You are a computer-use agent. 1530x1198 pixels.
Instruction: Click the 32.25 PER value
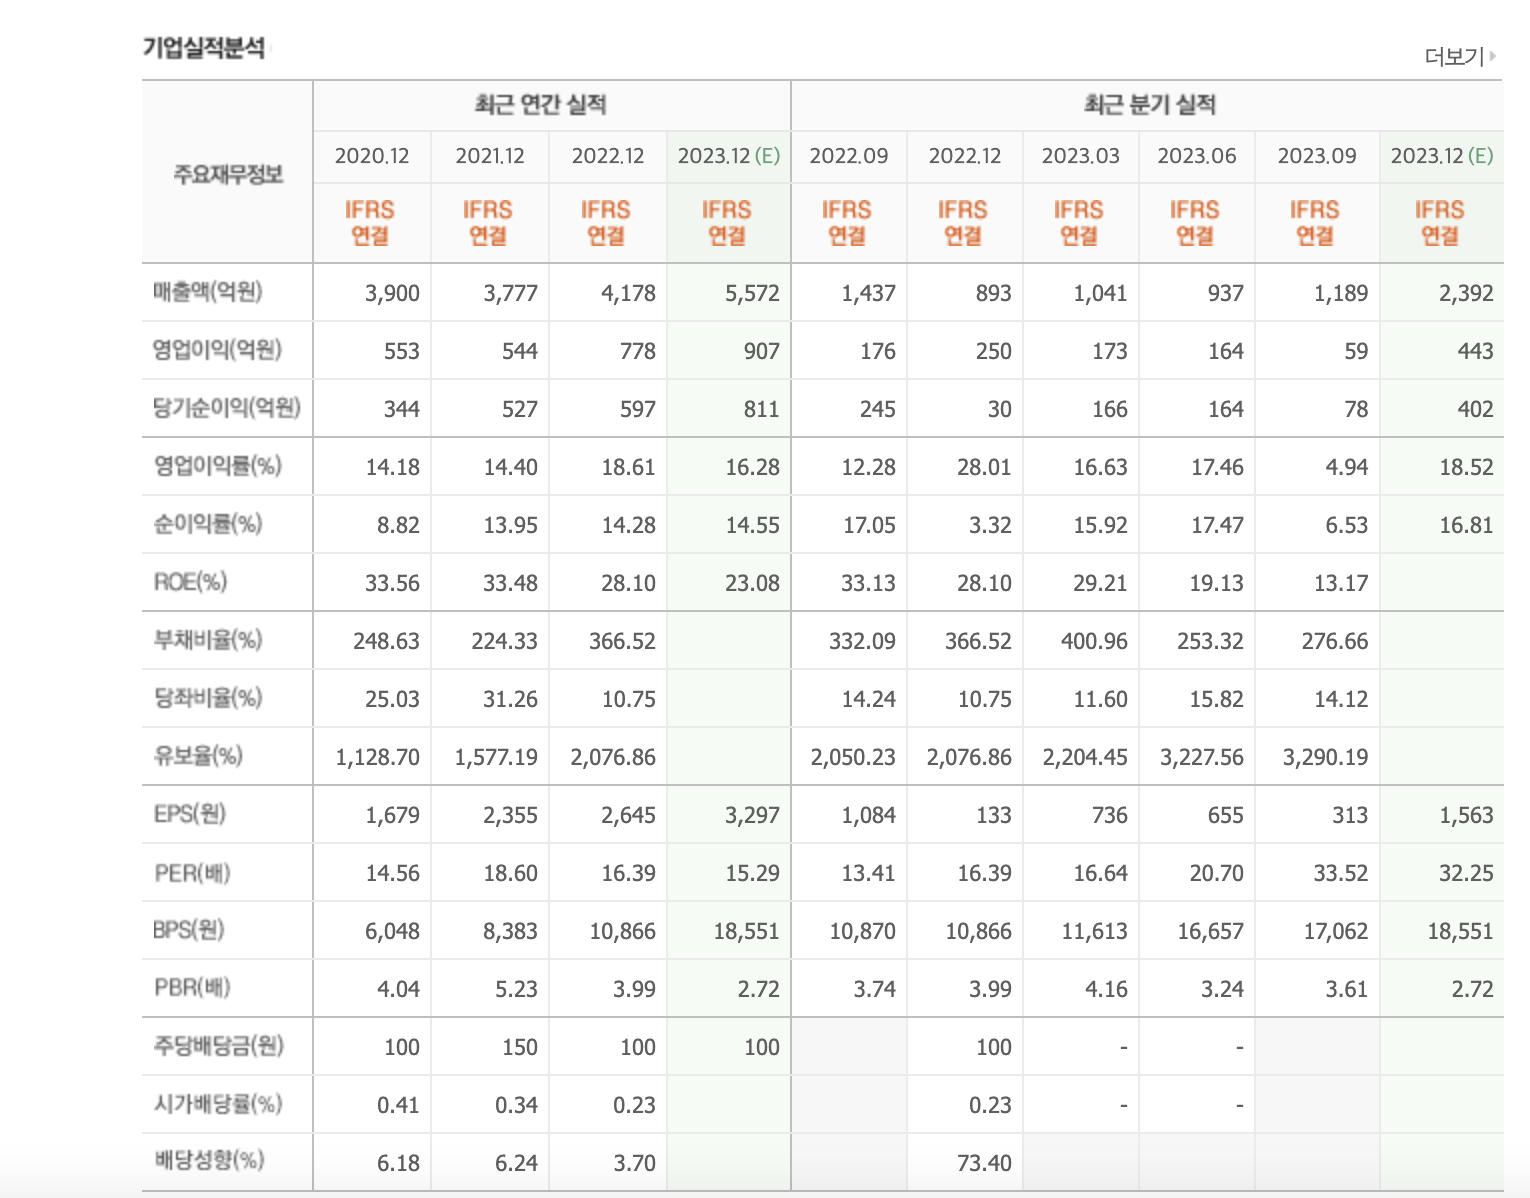[x=1466, y=874]
